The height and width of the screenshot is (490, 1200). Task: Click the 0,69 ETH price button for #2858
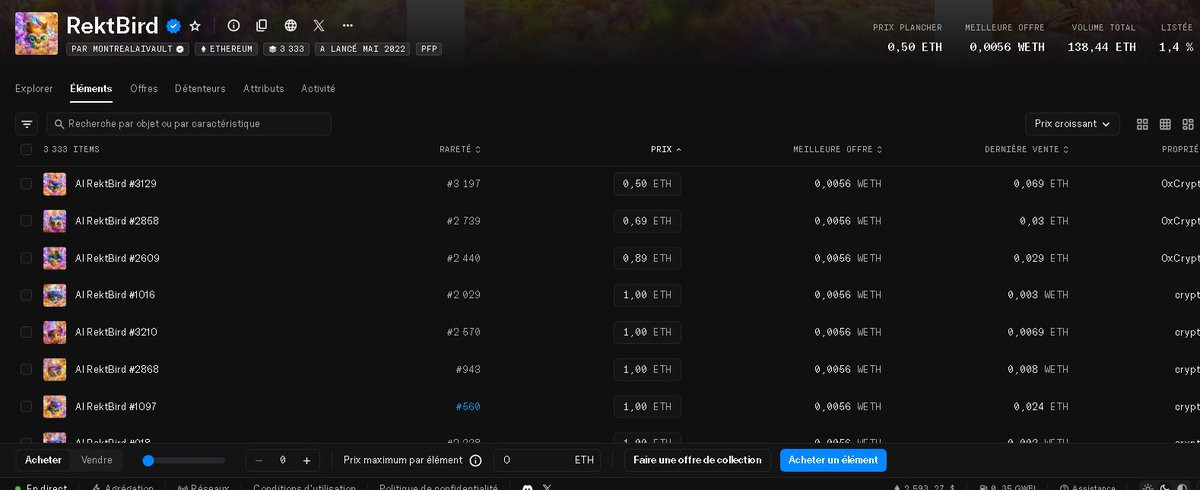point(647,221)
